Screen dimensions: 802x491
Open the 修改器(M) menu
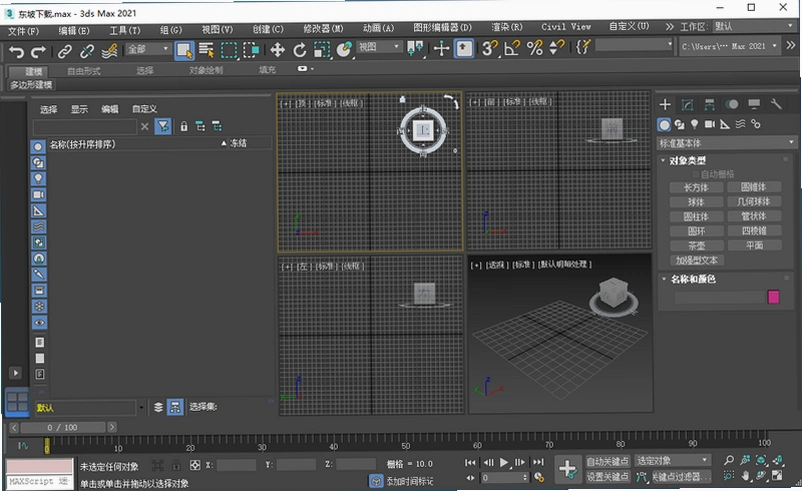(323, 29)
